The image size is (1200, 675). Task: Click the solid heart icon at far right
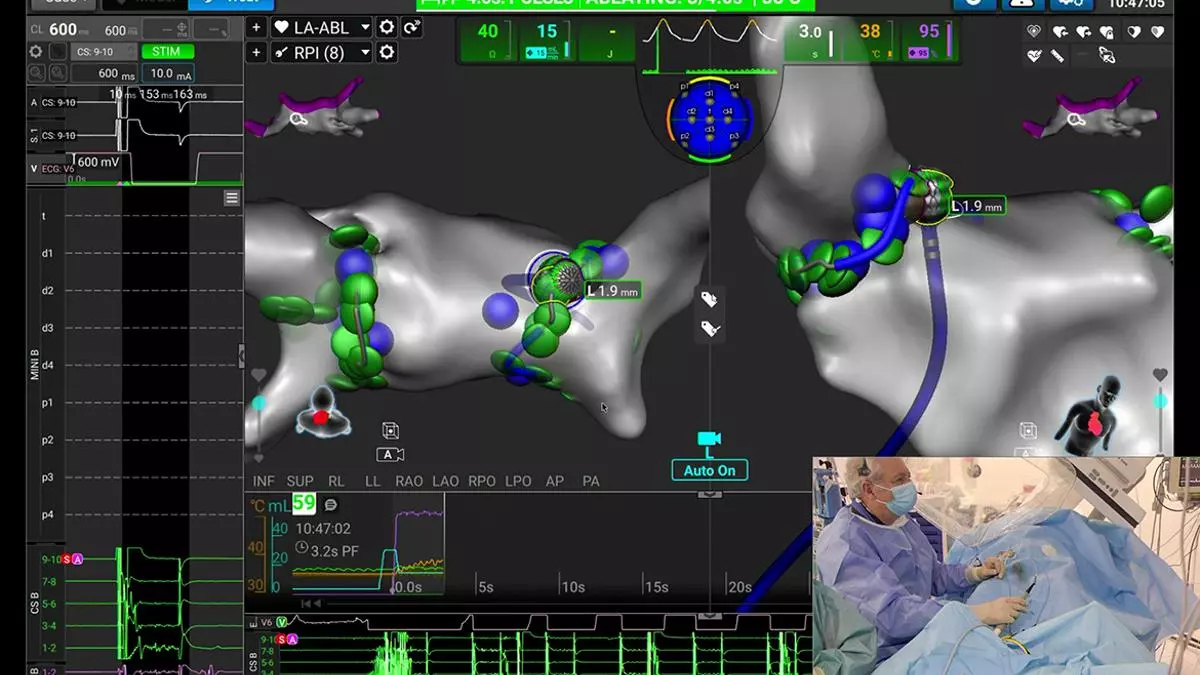click(x=1158, y=32)
